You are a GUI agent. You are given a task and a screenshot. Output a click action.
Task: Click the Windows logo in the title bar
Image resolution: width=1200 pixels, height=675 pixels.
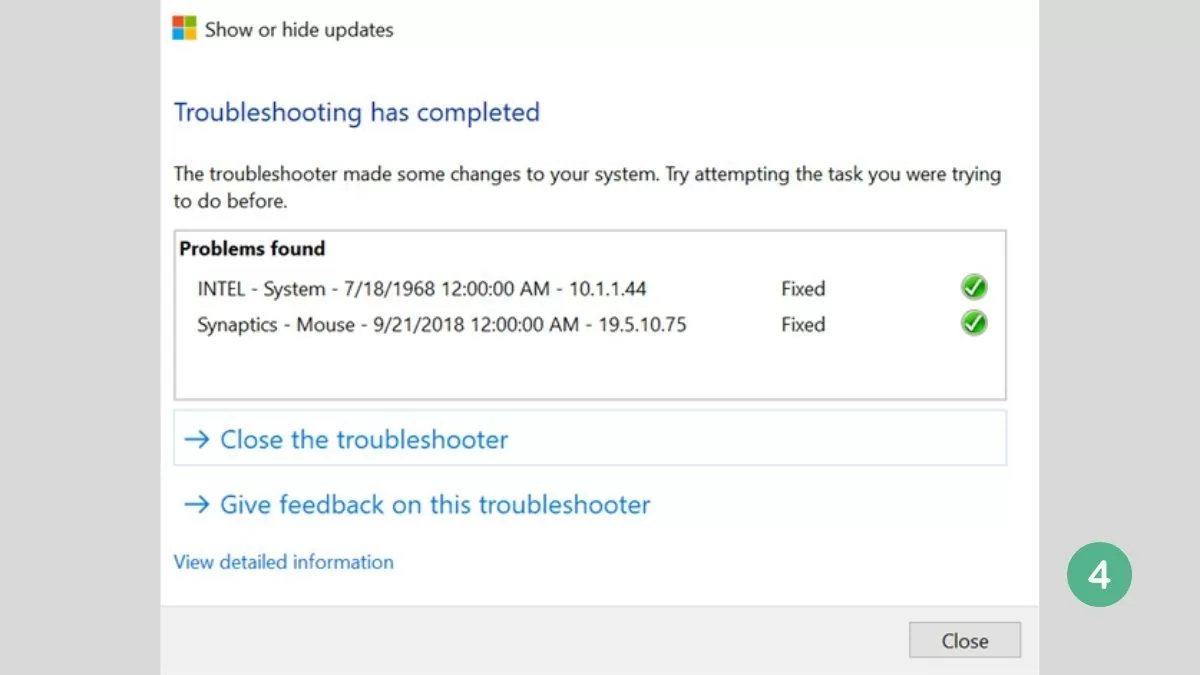point(183,28)
